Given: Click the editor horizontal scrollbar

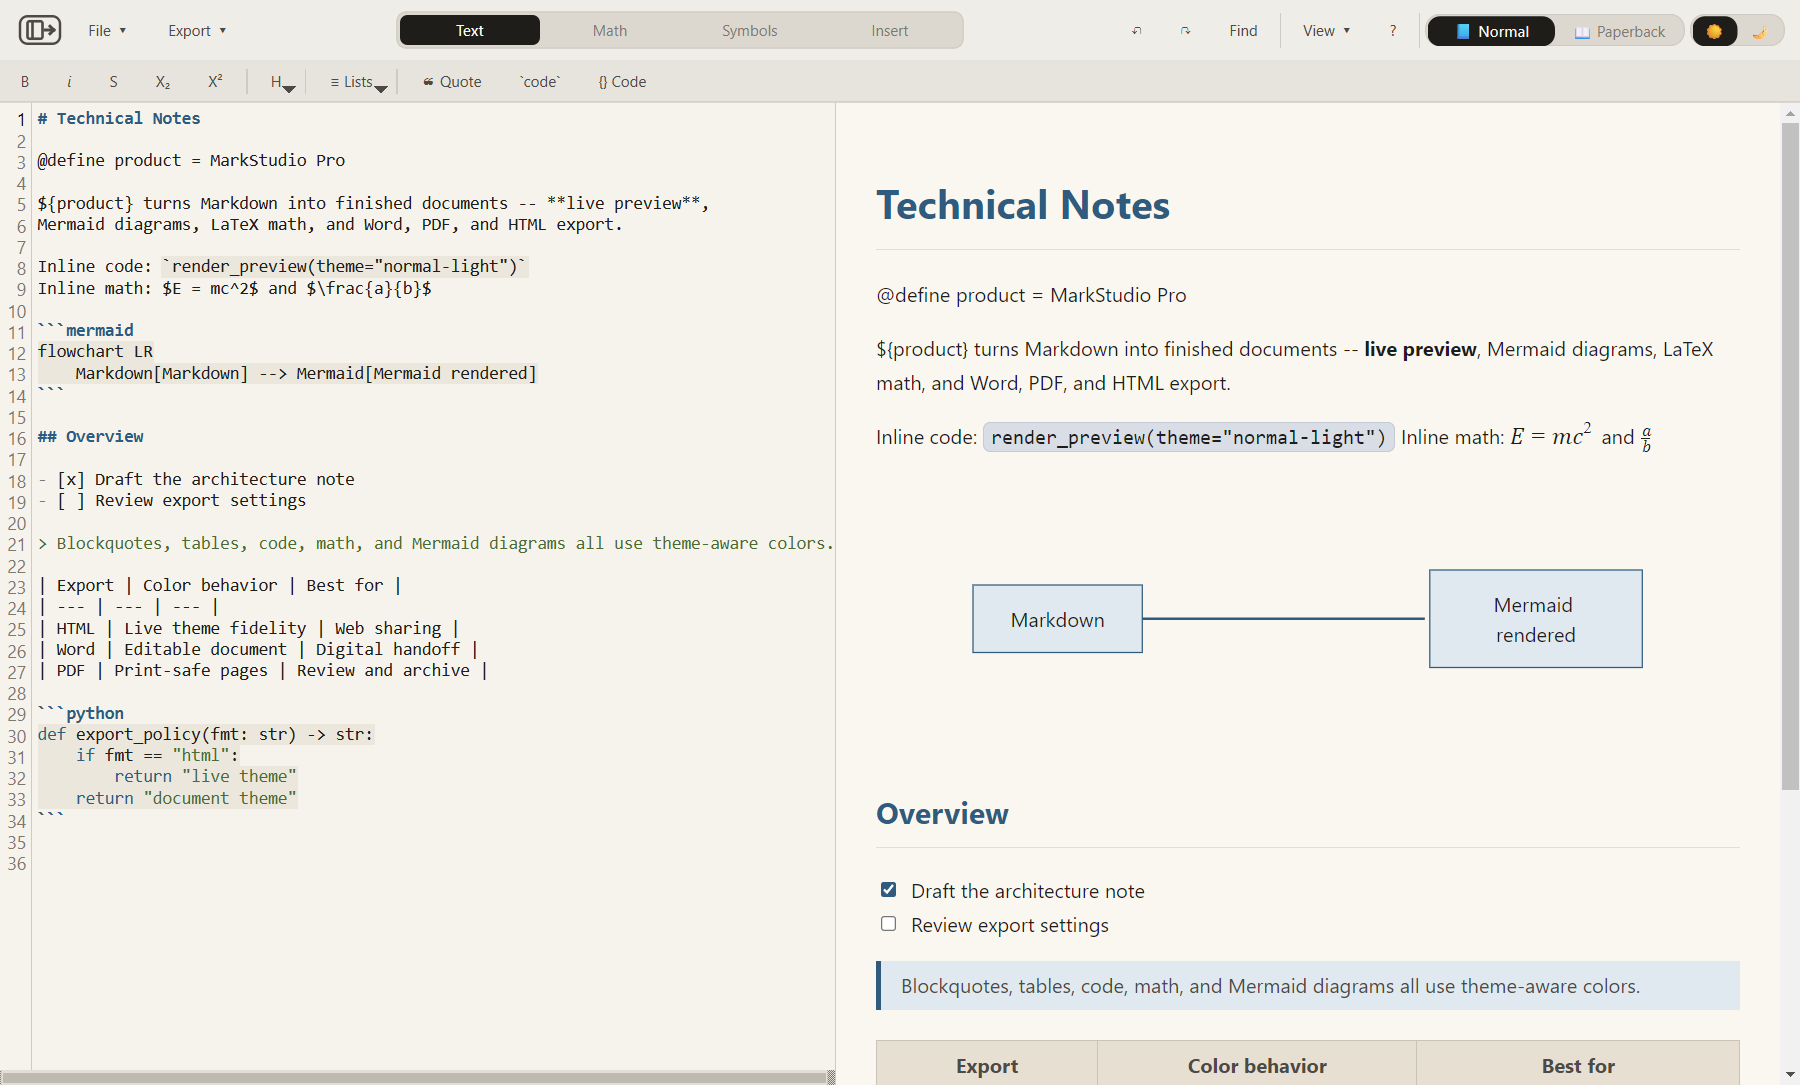Looking at the screenshot, I should (415, 1077).
